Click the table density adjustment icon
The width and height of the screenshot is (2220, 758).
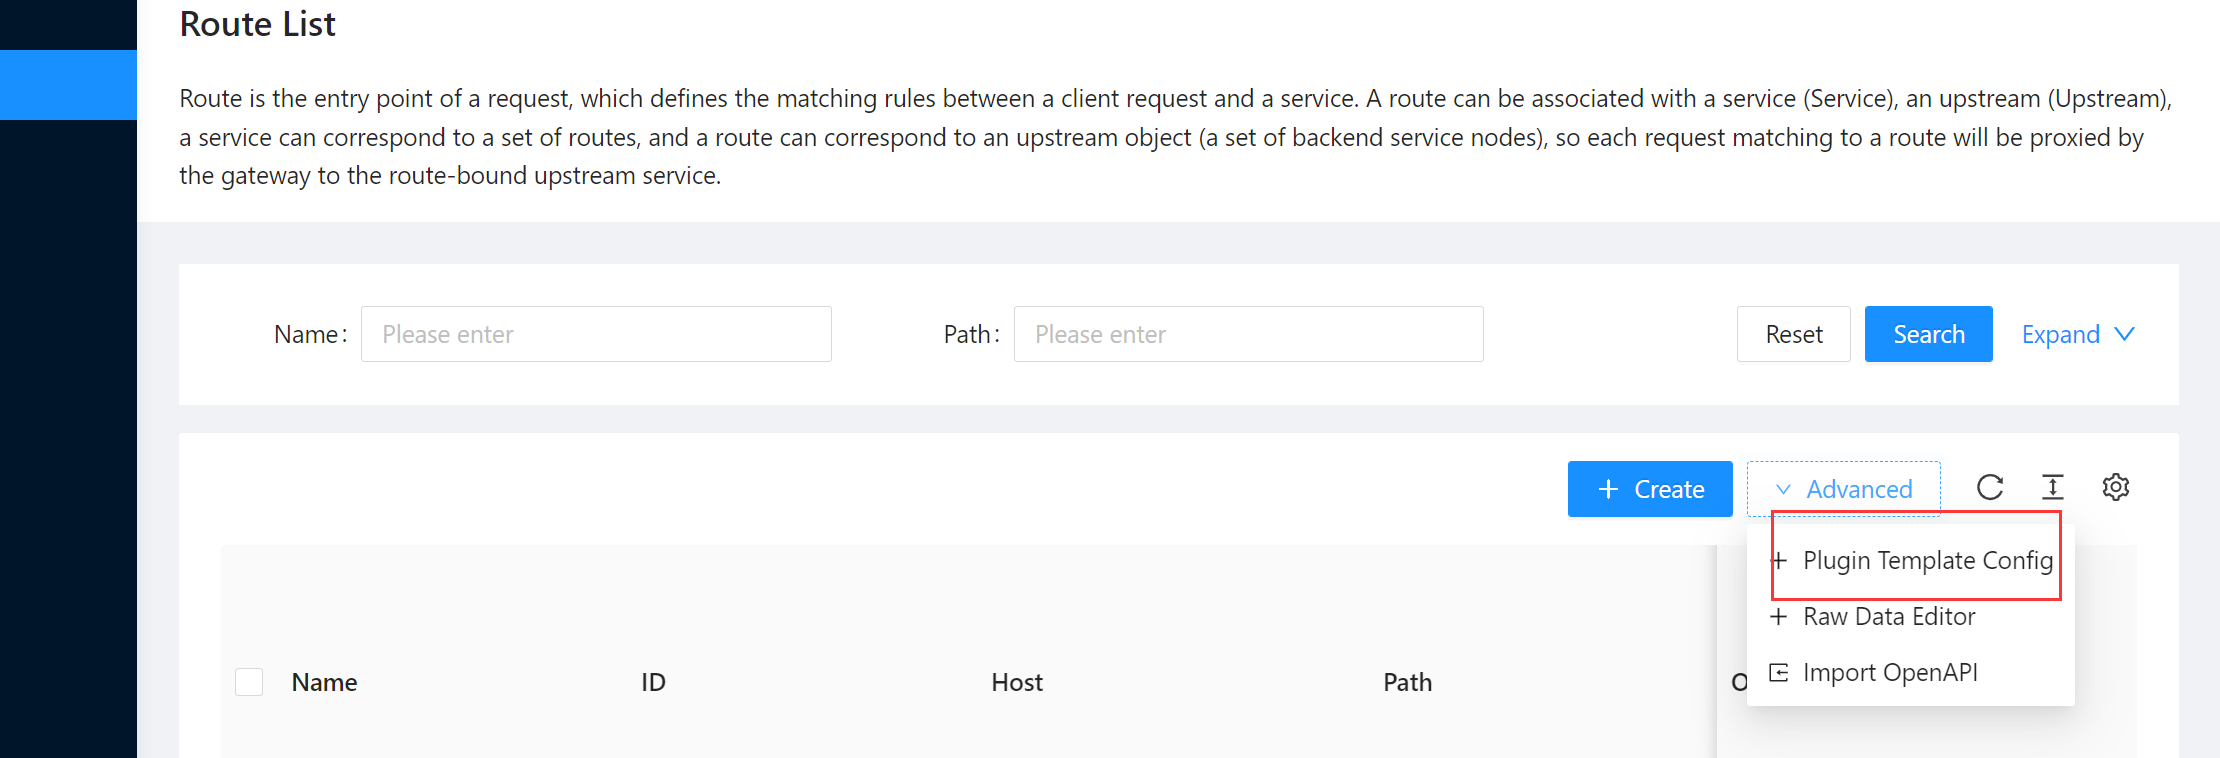(2053, 487)
